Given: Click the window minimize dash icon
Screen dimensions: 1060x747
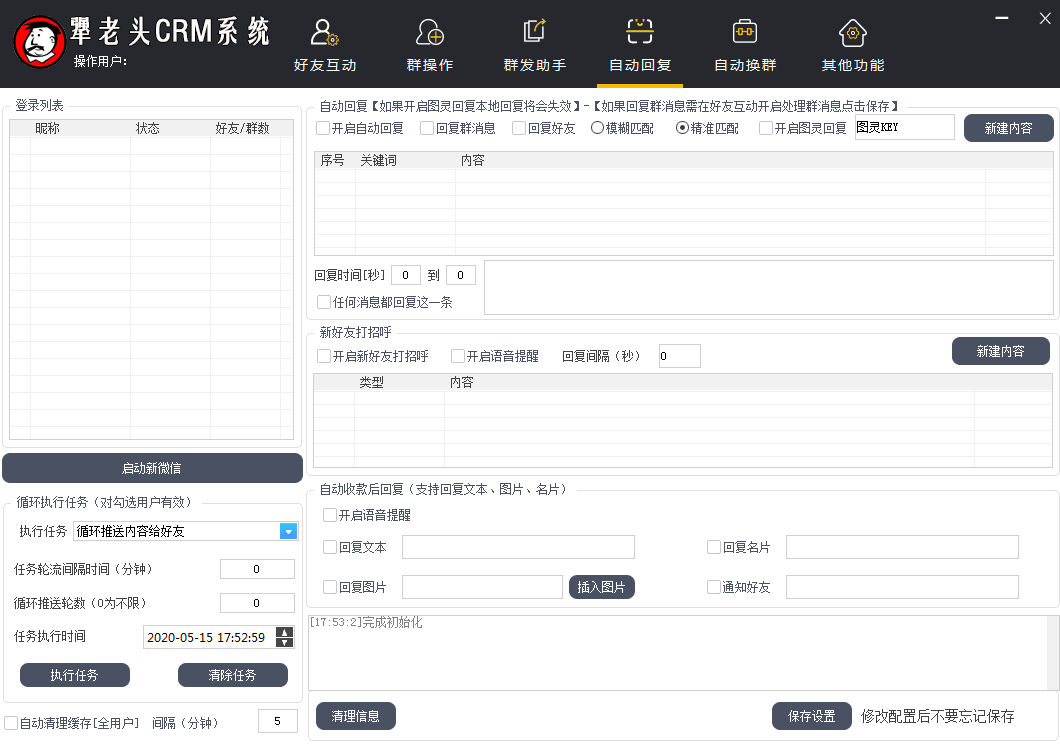Looking at the screenshot, I should (1002, 16).
